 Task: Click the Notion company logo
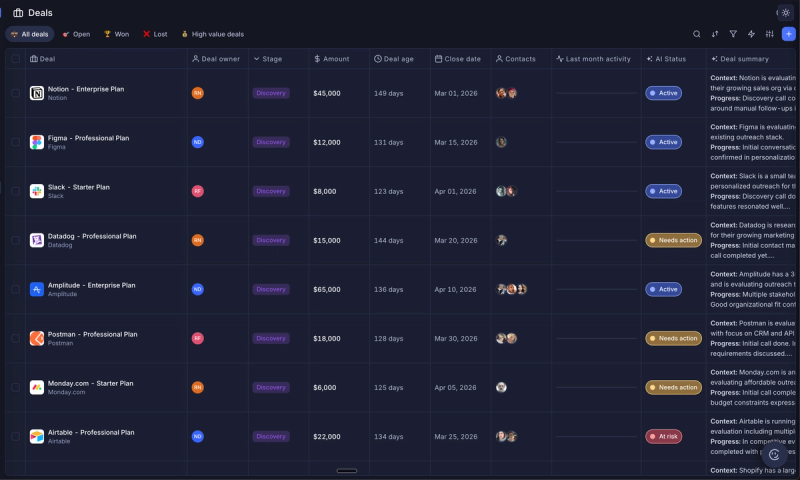coord(37,93)
